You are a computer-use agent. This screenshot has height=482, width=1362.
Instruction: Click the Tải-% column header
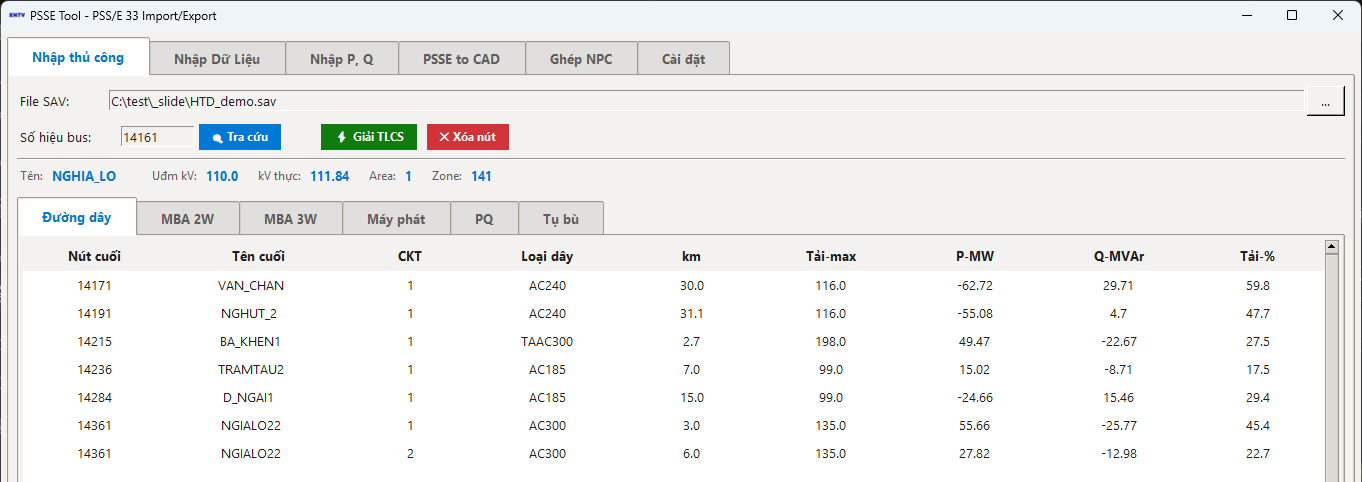click(x=1257, y=256)
